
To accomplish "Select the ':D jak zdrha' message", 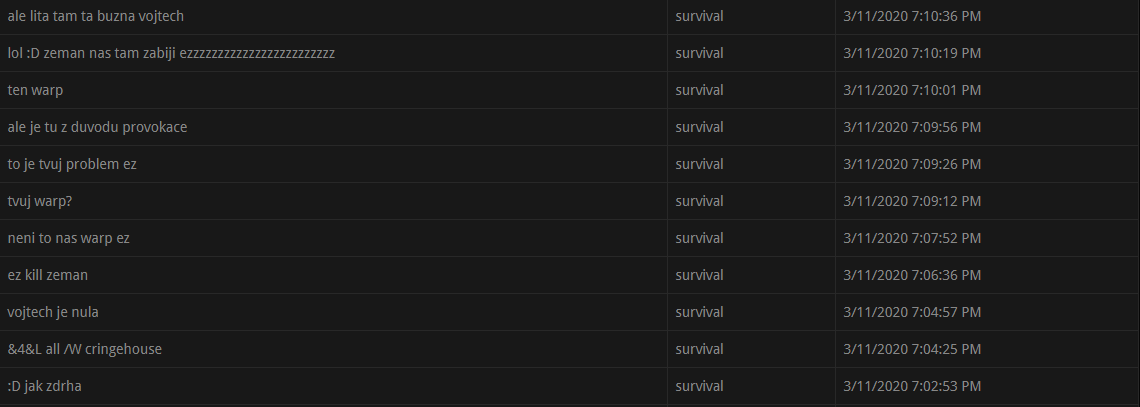I will click(44, 387).
